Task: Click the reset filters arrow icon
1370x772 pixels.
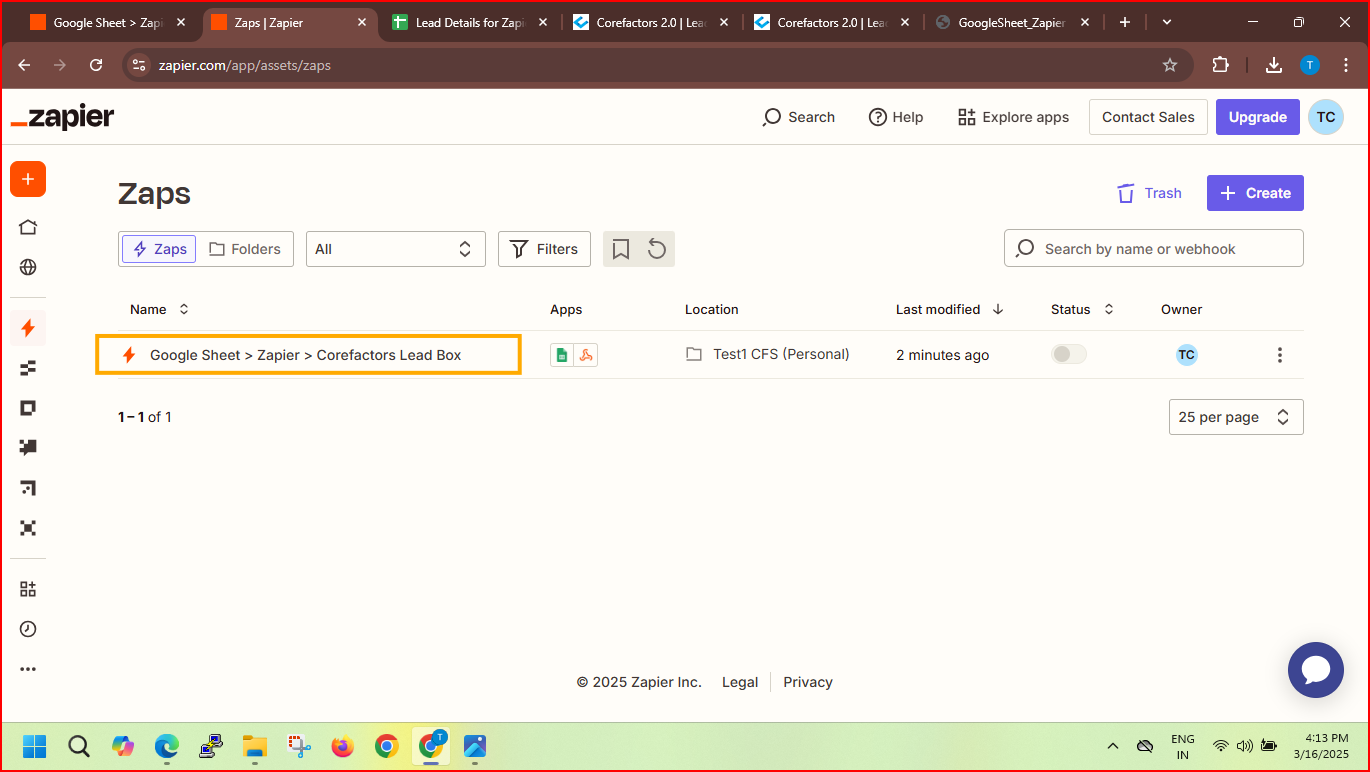Action: 657,249
